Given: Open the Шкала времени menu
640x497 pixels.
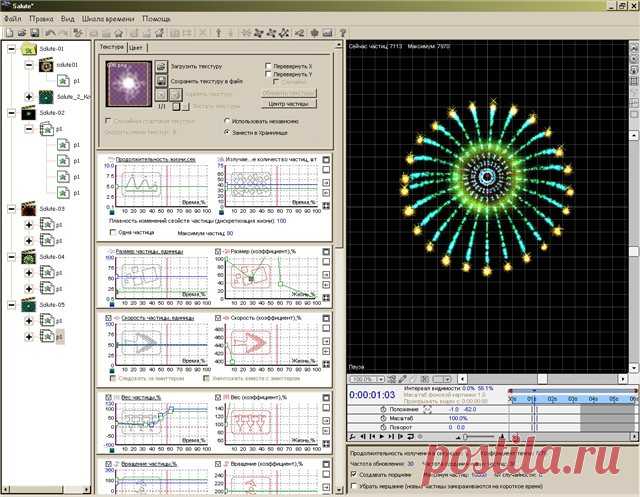Looking at the screenshot, I should [x=108, y=19].
